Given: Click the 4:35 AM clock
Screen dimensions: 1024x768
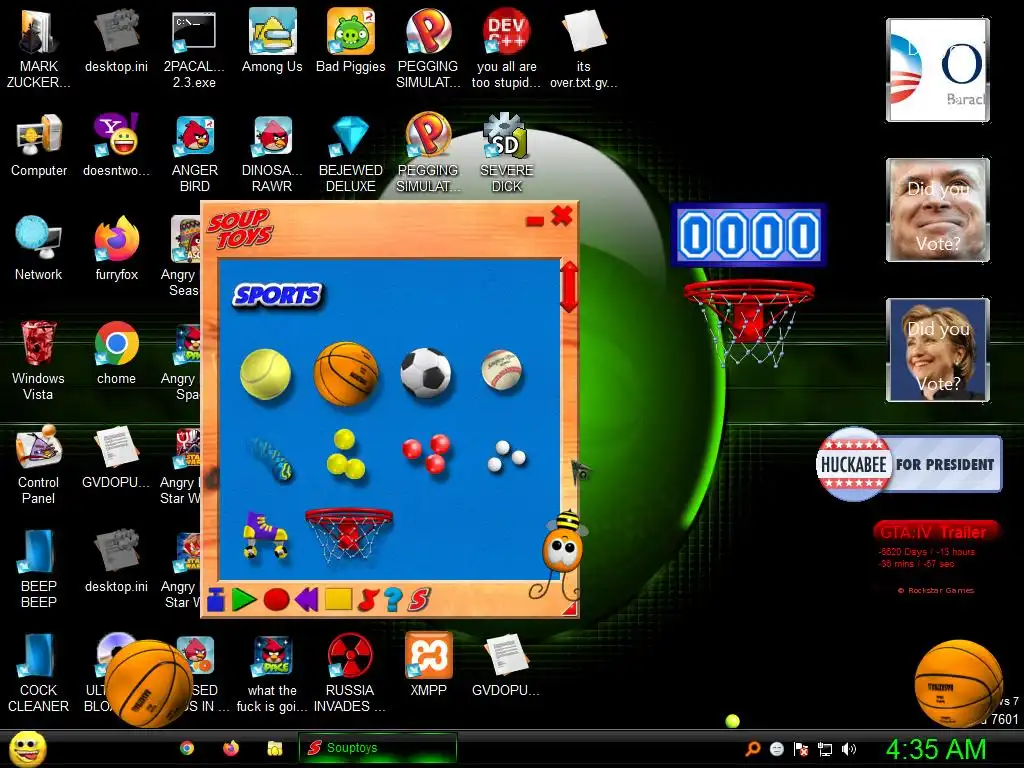Looking at the screenshot, I should (x=935, y=749).
